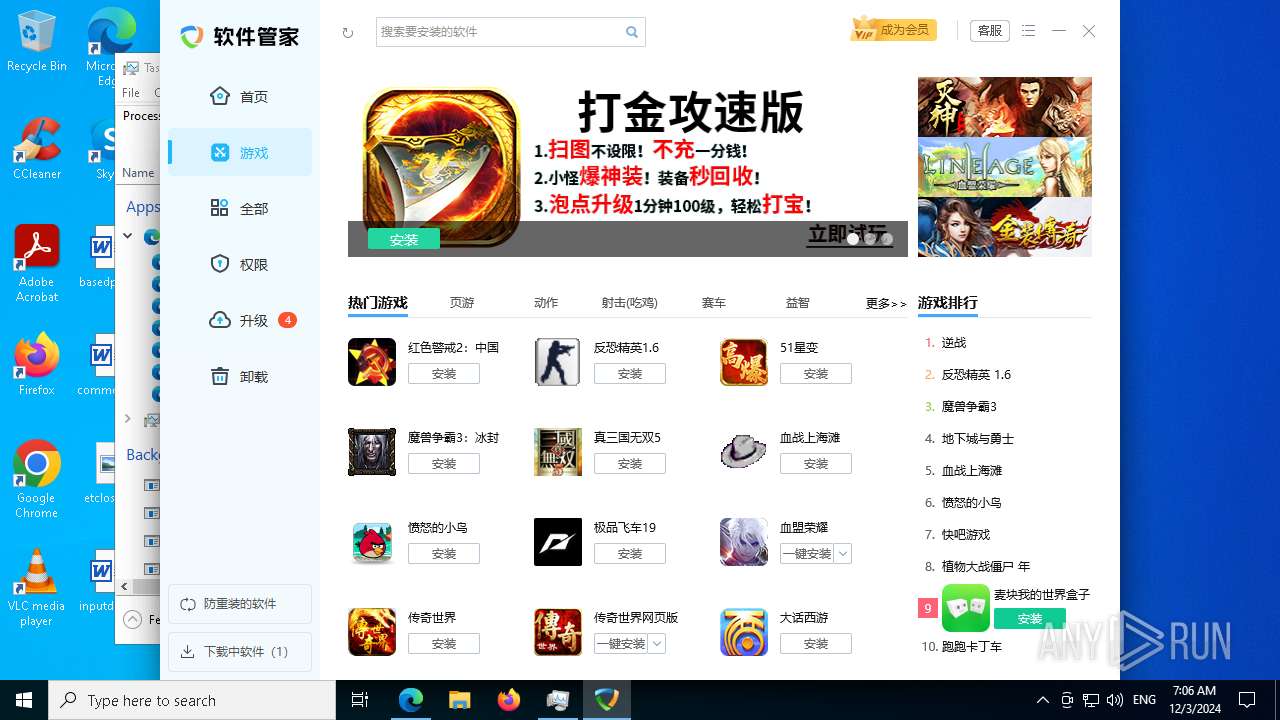Open the 全部 all-software section

[240, 209]
